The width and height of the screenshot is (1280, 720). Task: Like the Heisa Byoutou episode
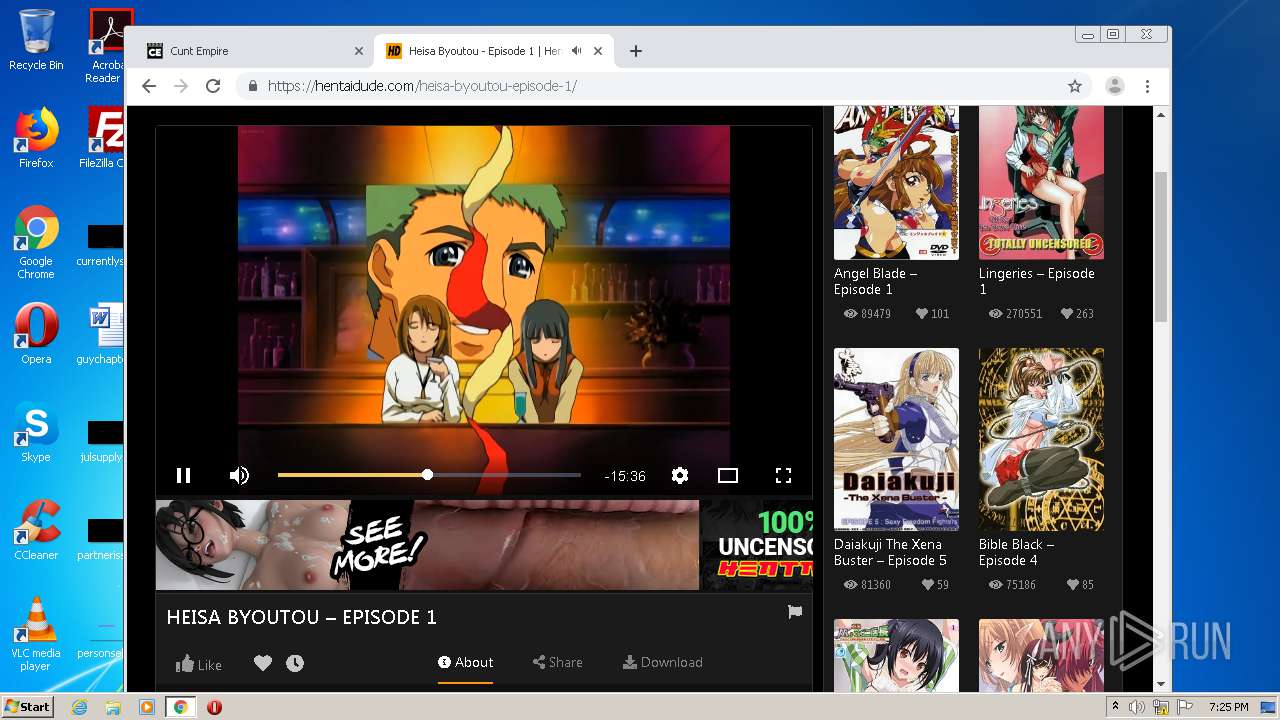198,664
